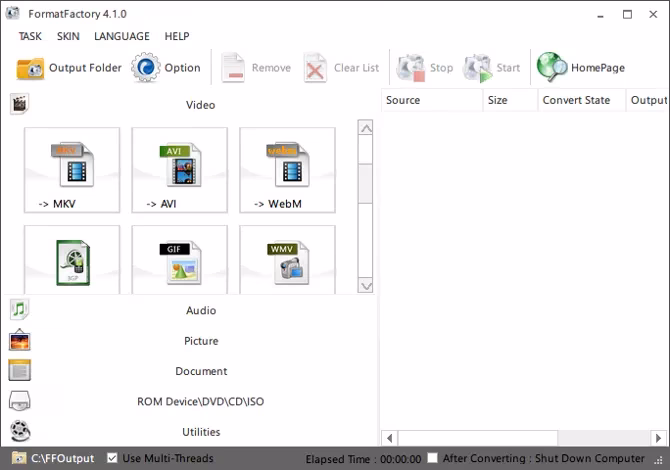Open the Option settings icon
The width and height of the screenshot is (670, 470).
click(146, 68)
